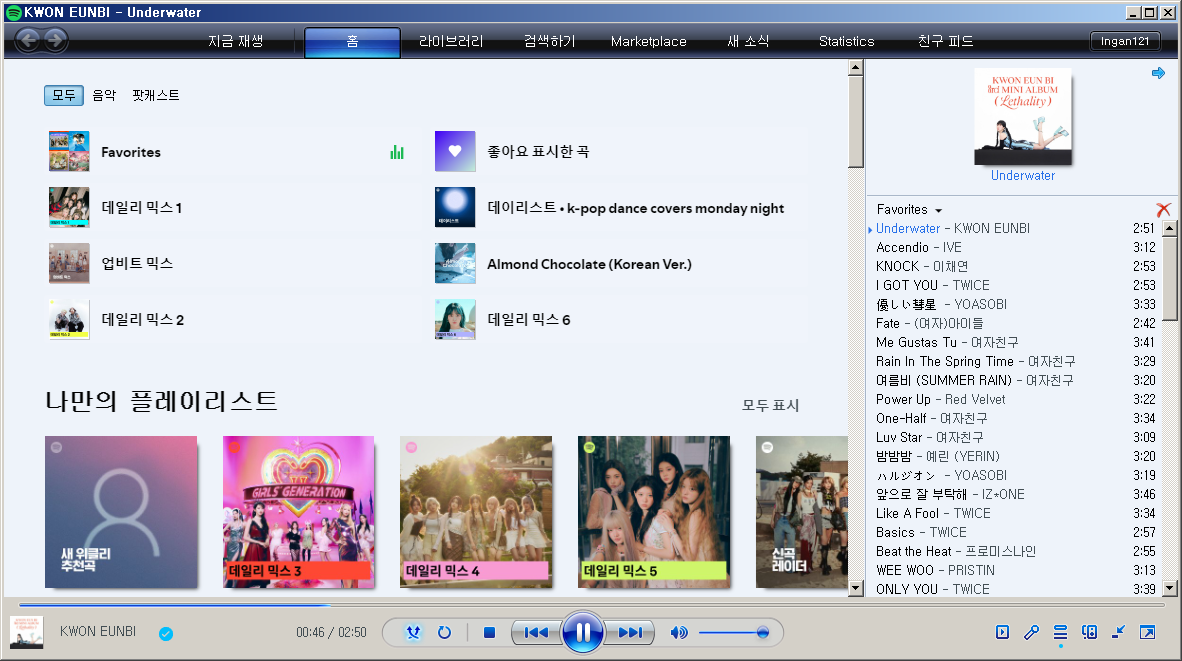
Task: Click the Spotify logo in title bar
Action: pos(14,12)
